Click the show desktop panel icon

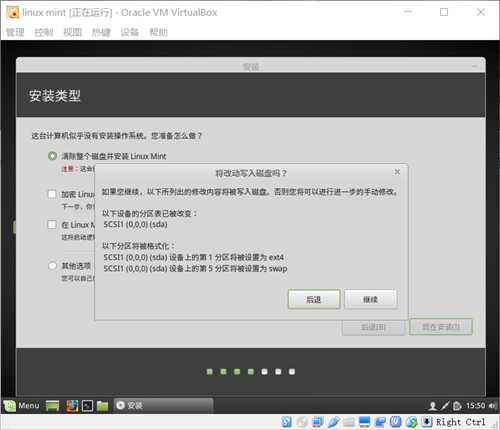52,406
